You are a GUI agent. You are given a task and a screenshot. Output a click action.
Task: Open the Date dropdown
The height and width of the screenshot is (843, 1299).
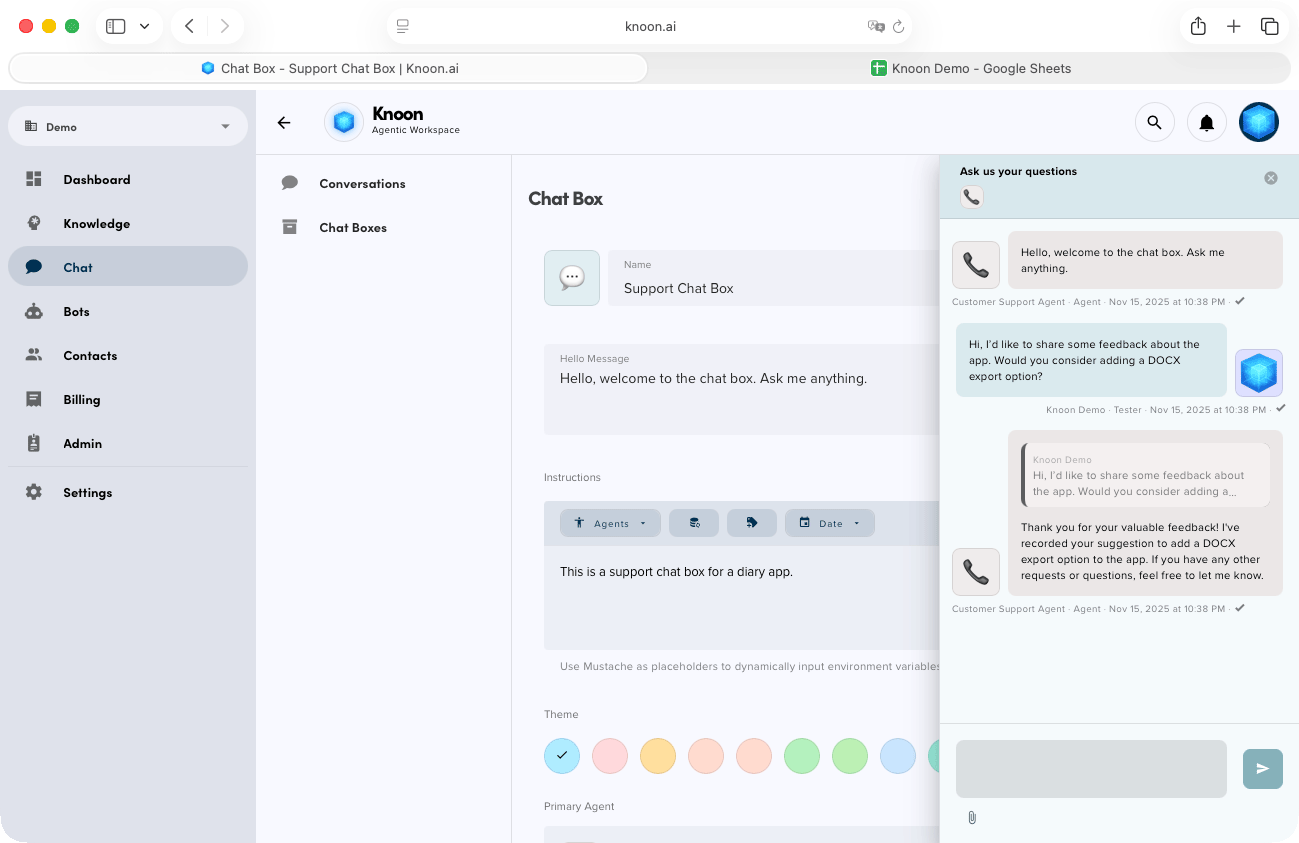tap(829, 522)
